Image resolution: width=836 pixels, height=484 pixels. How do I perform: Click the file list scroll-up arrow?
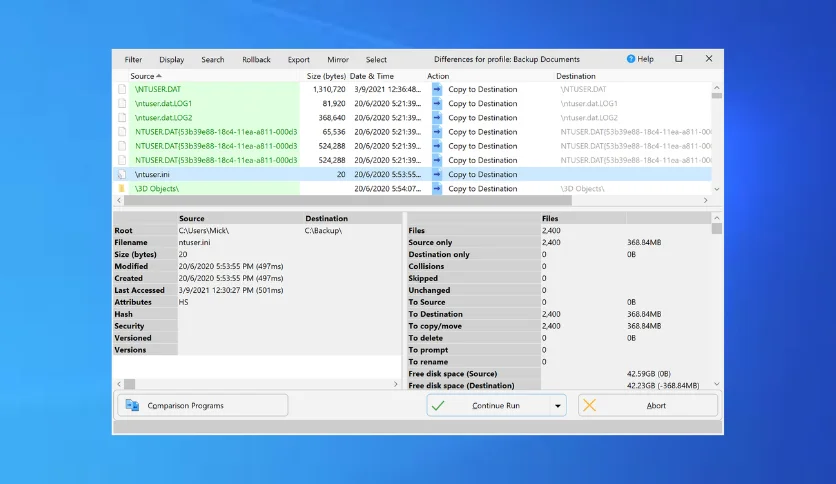click(717, 87)
